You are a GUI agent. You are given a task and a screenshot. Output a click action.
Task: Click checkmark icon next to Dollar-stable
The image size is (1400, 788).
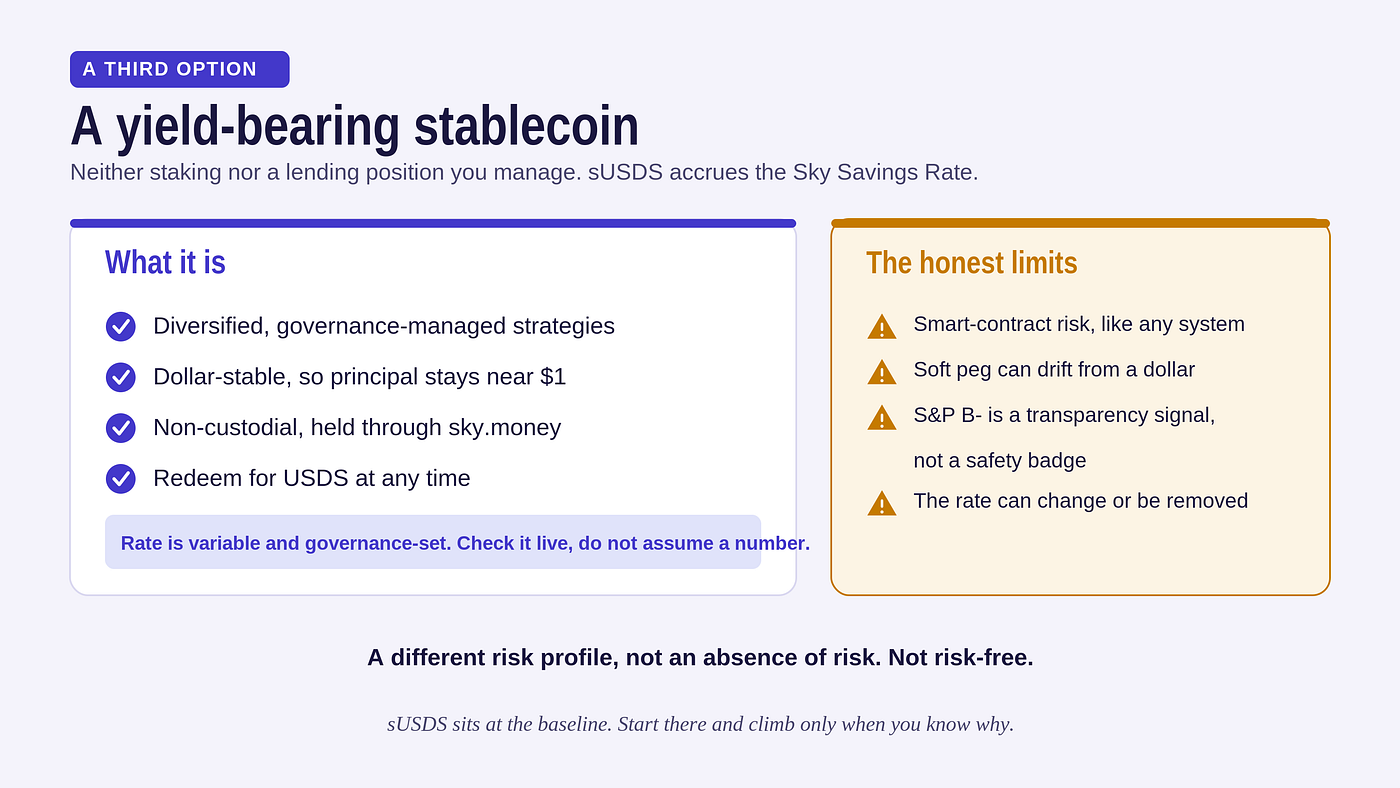tap(120, 377)
